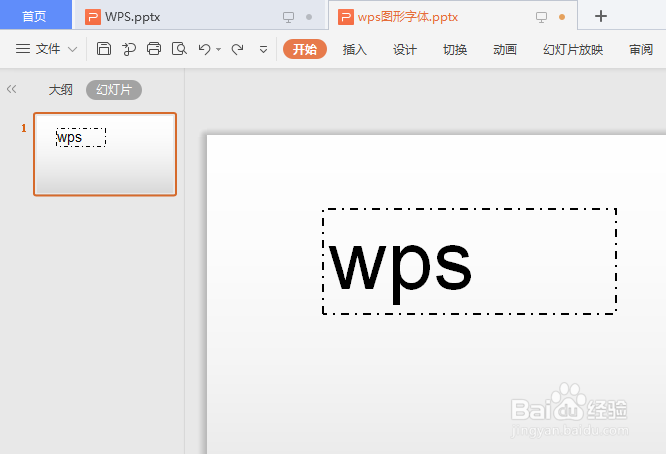Switch to the WPS.pptx document tab

coord(200,17)
